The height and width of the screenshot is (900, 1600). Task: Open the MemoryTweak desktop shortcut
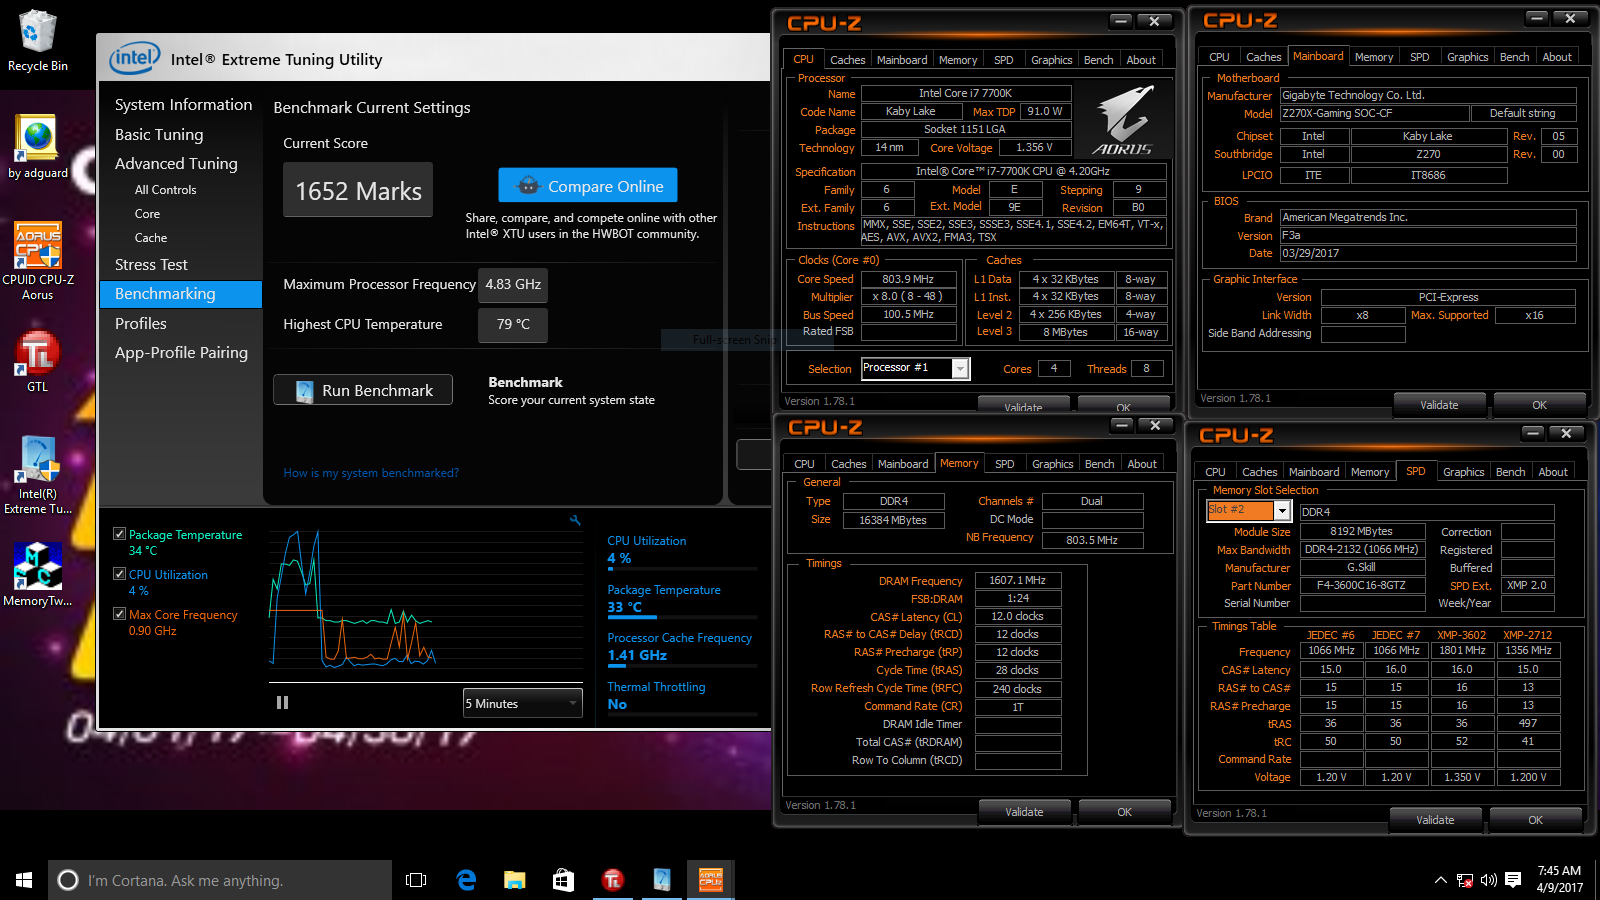pos(37,573)
